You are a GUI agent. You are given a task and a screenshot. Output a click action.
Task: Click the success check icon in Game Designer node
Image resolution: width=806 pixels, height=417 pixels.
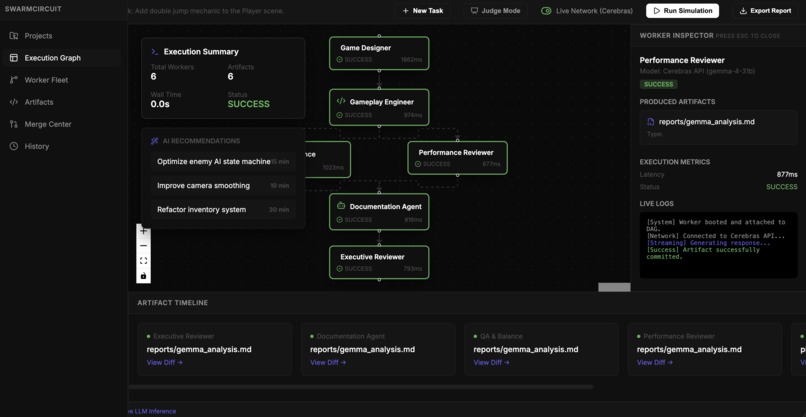tap(339, 60)
